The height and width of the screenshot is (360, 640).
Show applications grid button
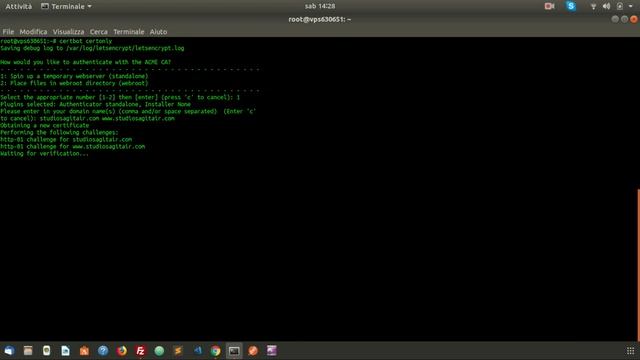pos(630,351)
